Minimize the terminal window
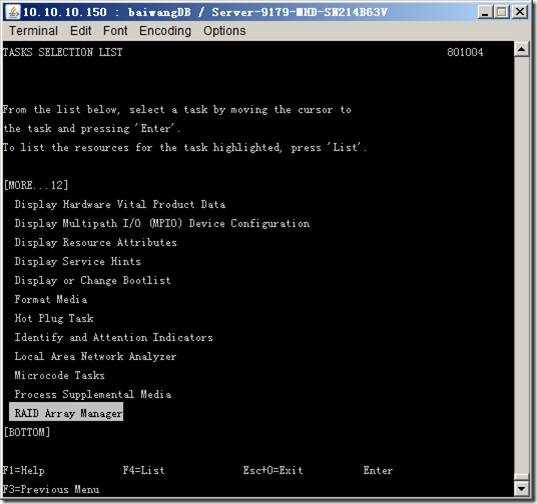The image size is (537, 504). click(484, 12)
